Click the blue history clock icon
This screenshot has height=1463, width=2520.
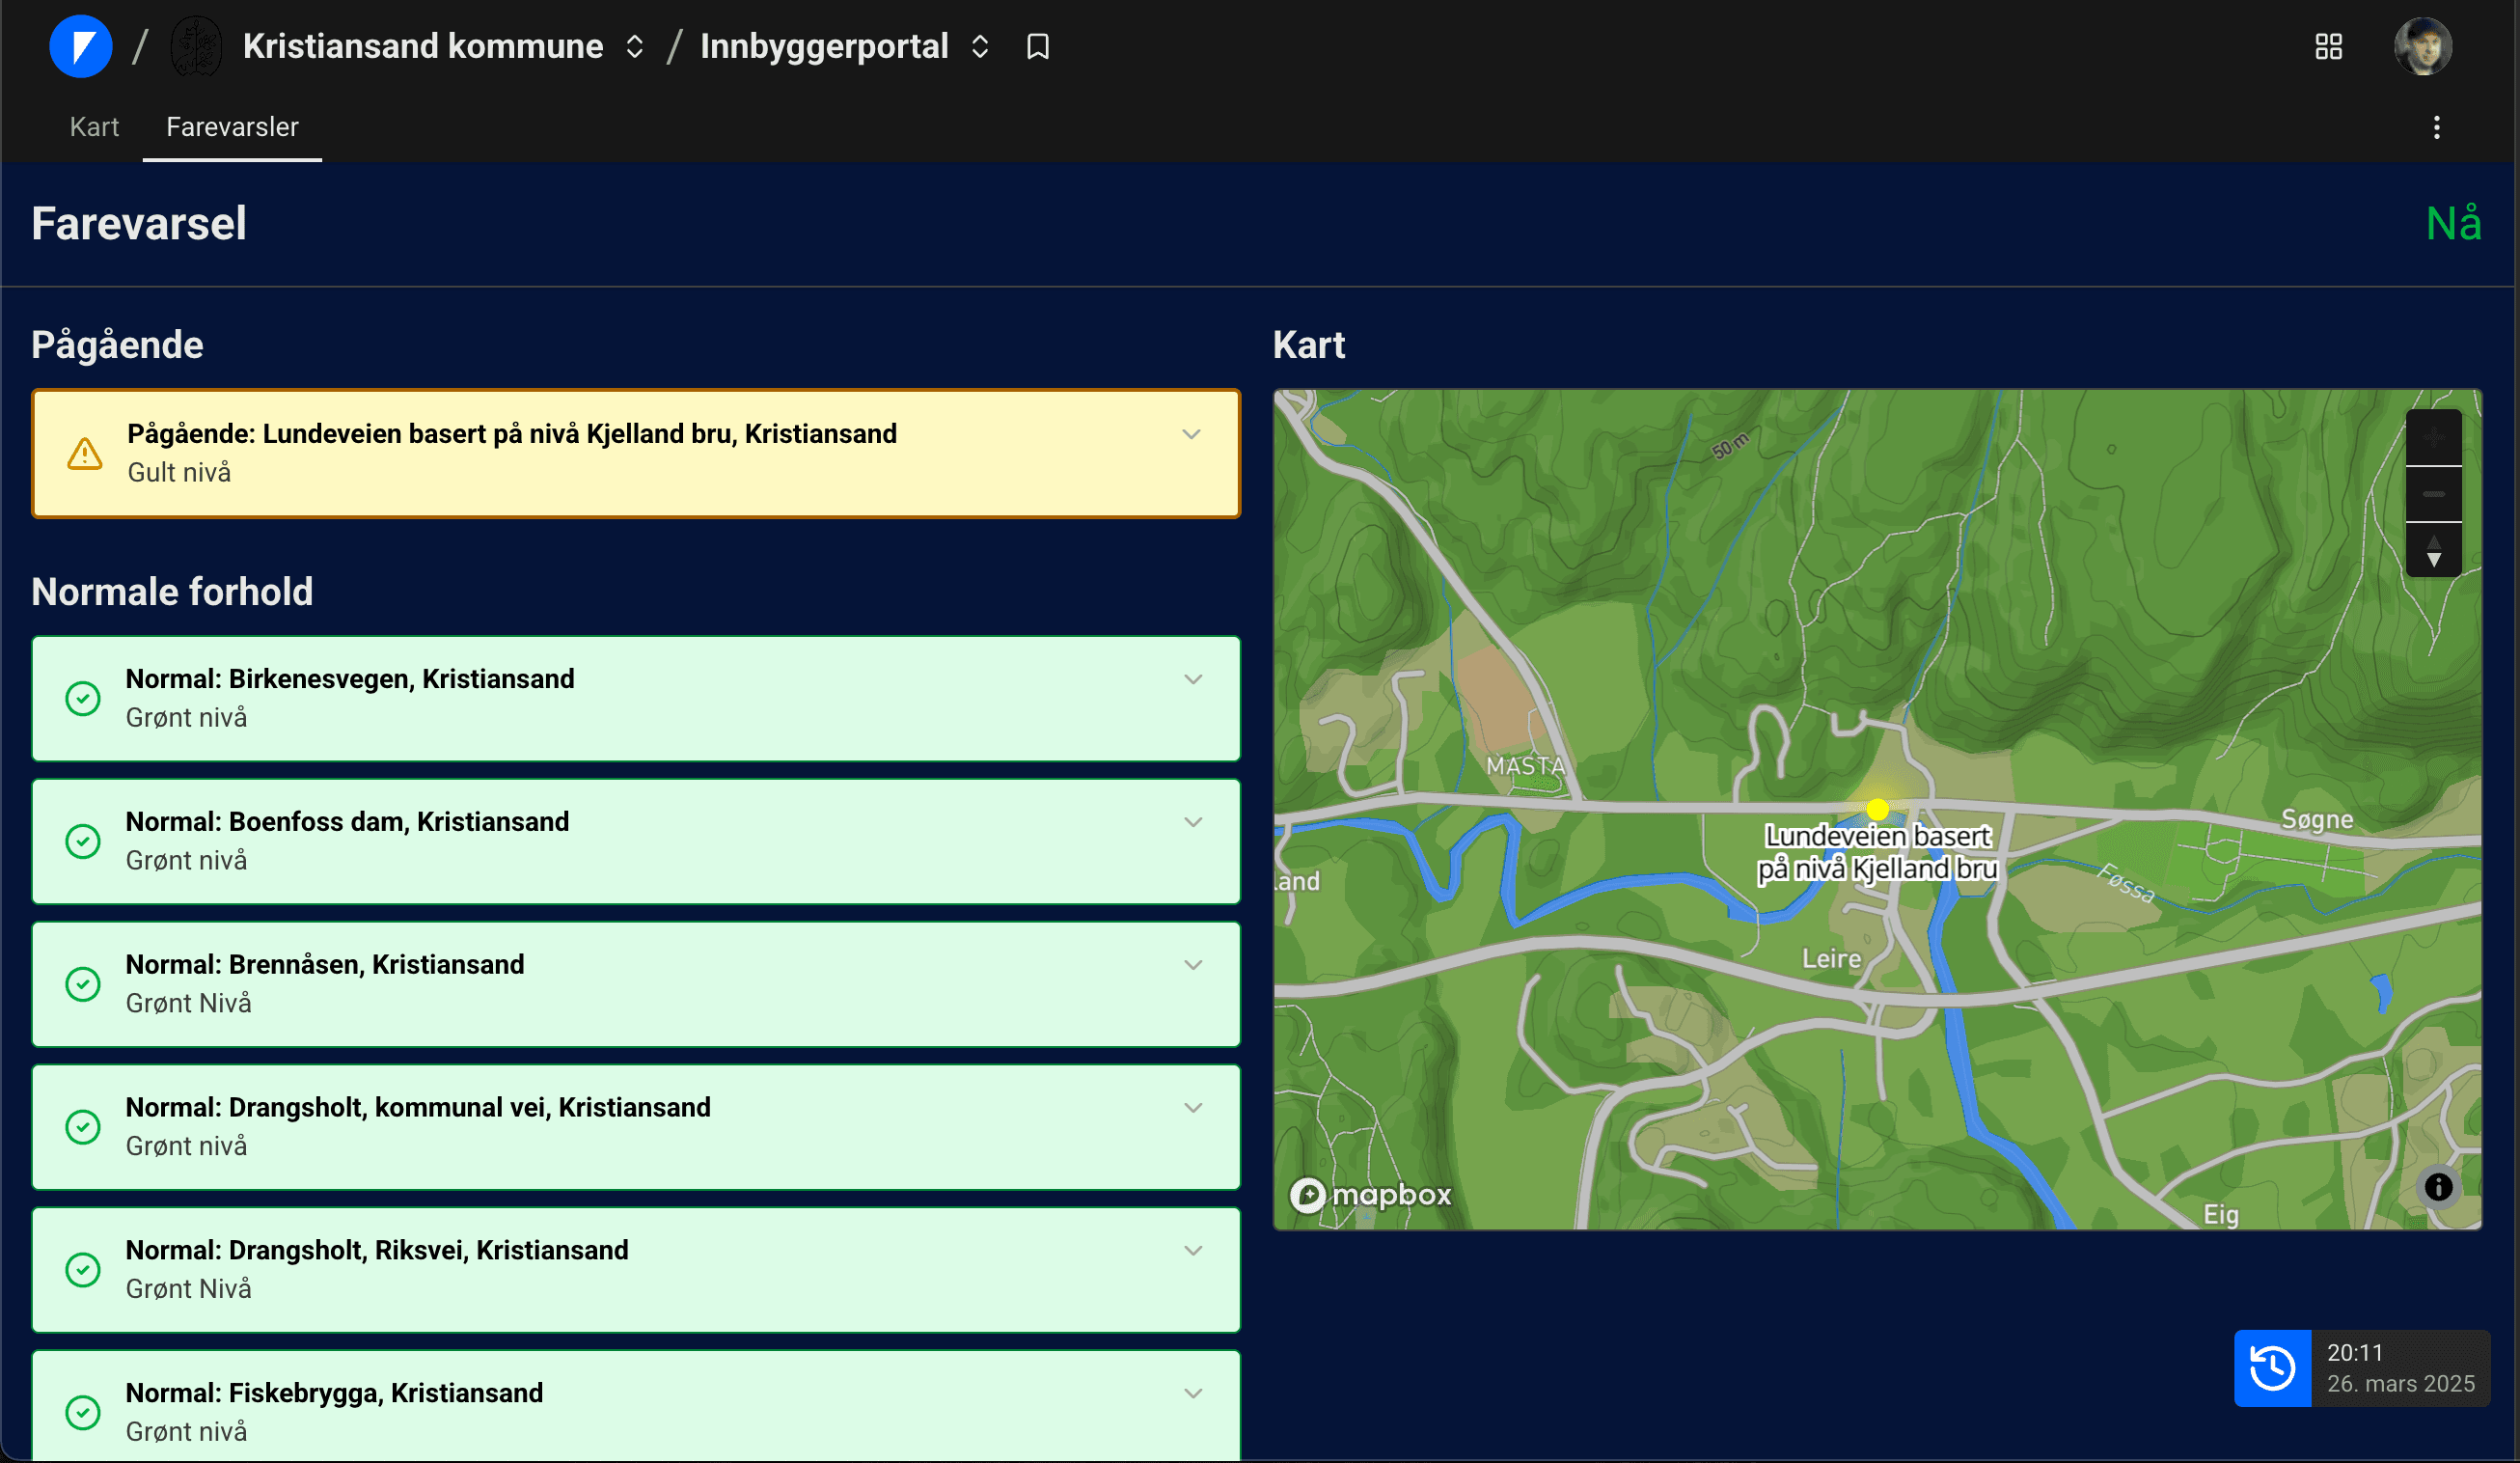(2272, 1368)
